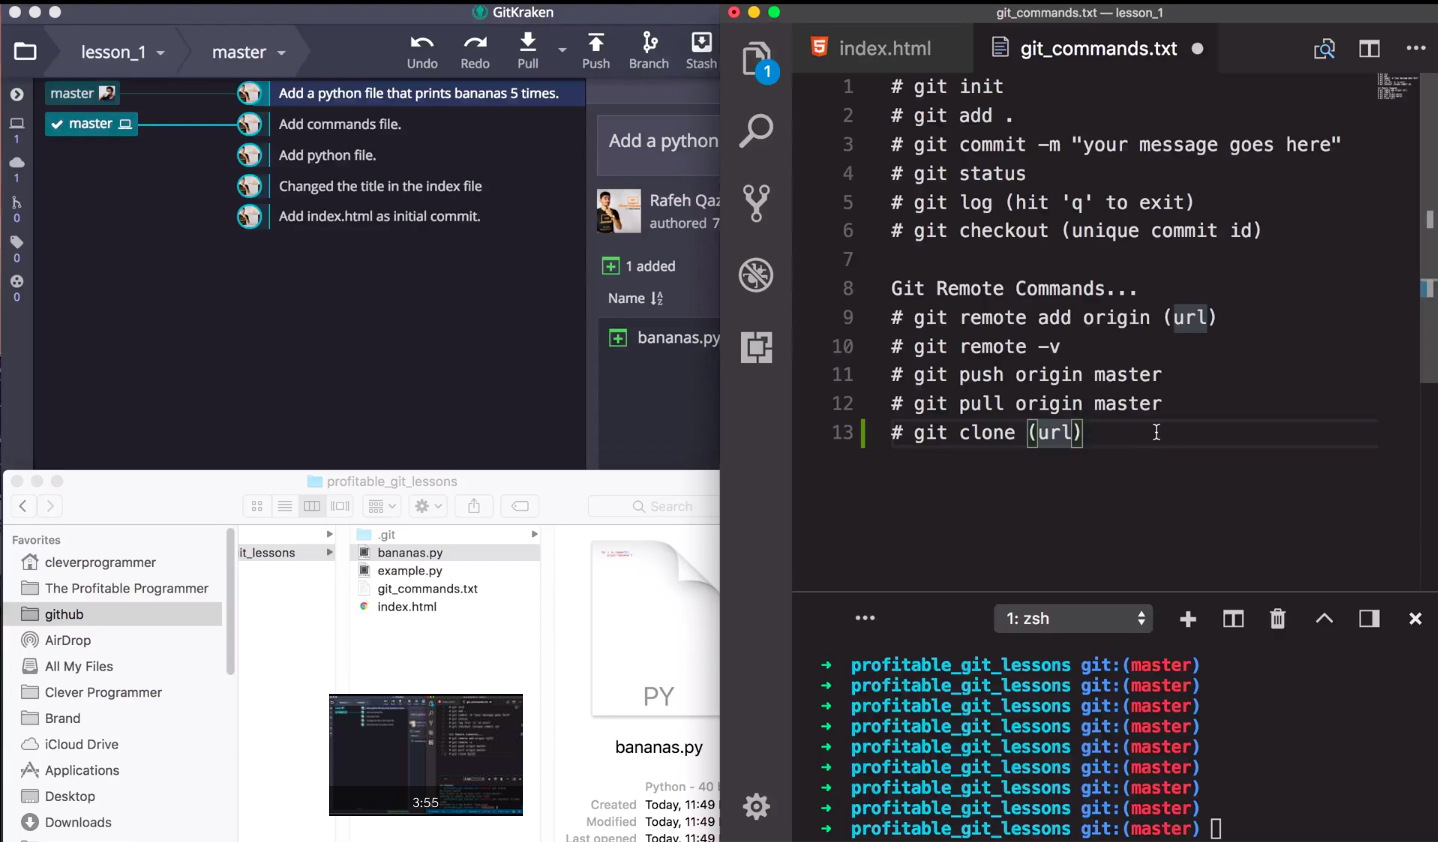Select commit 'Add index.html as initial commit.'
1438x842 pixels.
click(x=379, y=216)
